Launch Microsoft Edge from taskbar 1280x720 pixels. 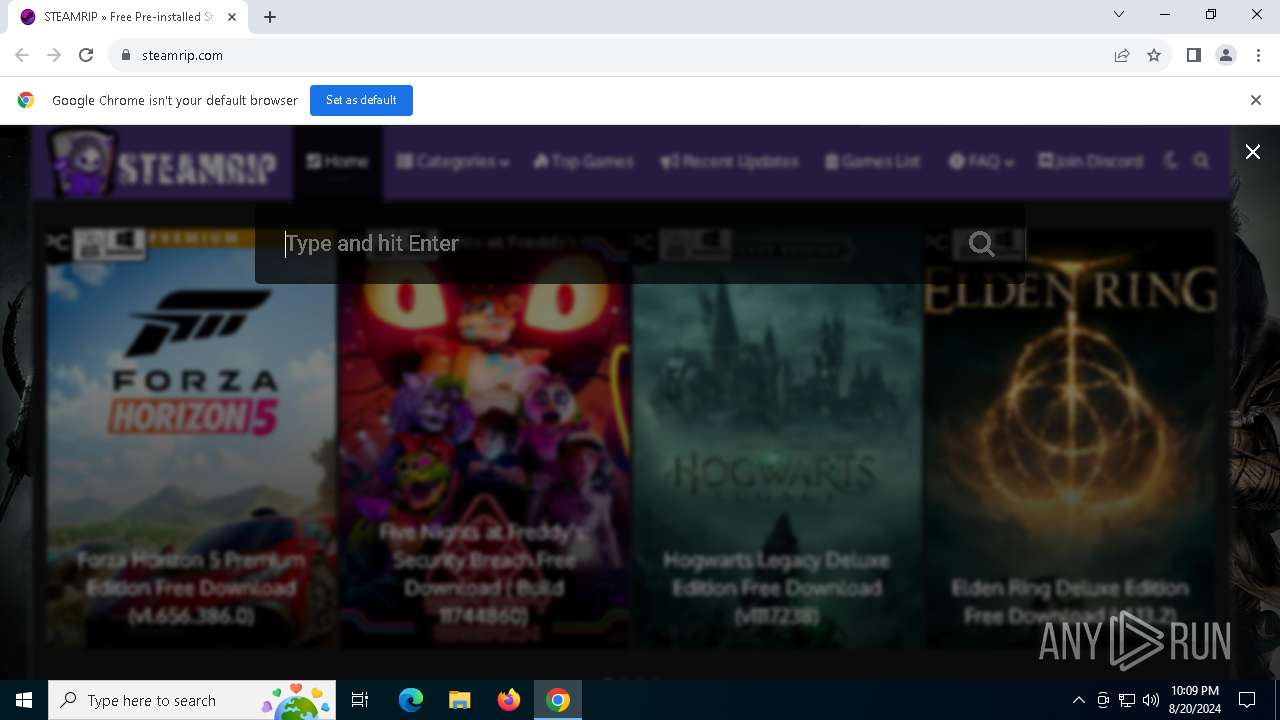[410, 700]
